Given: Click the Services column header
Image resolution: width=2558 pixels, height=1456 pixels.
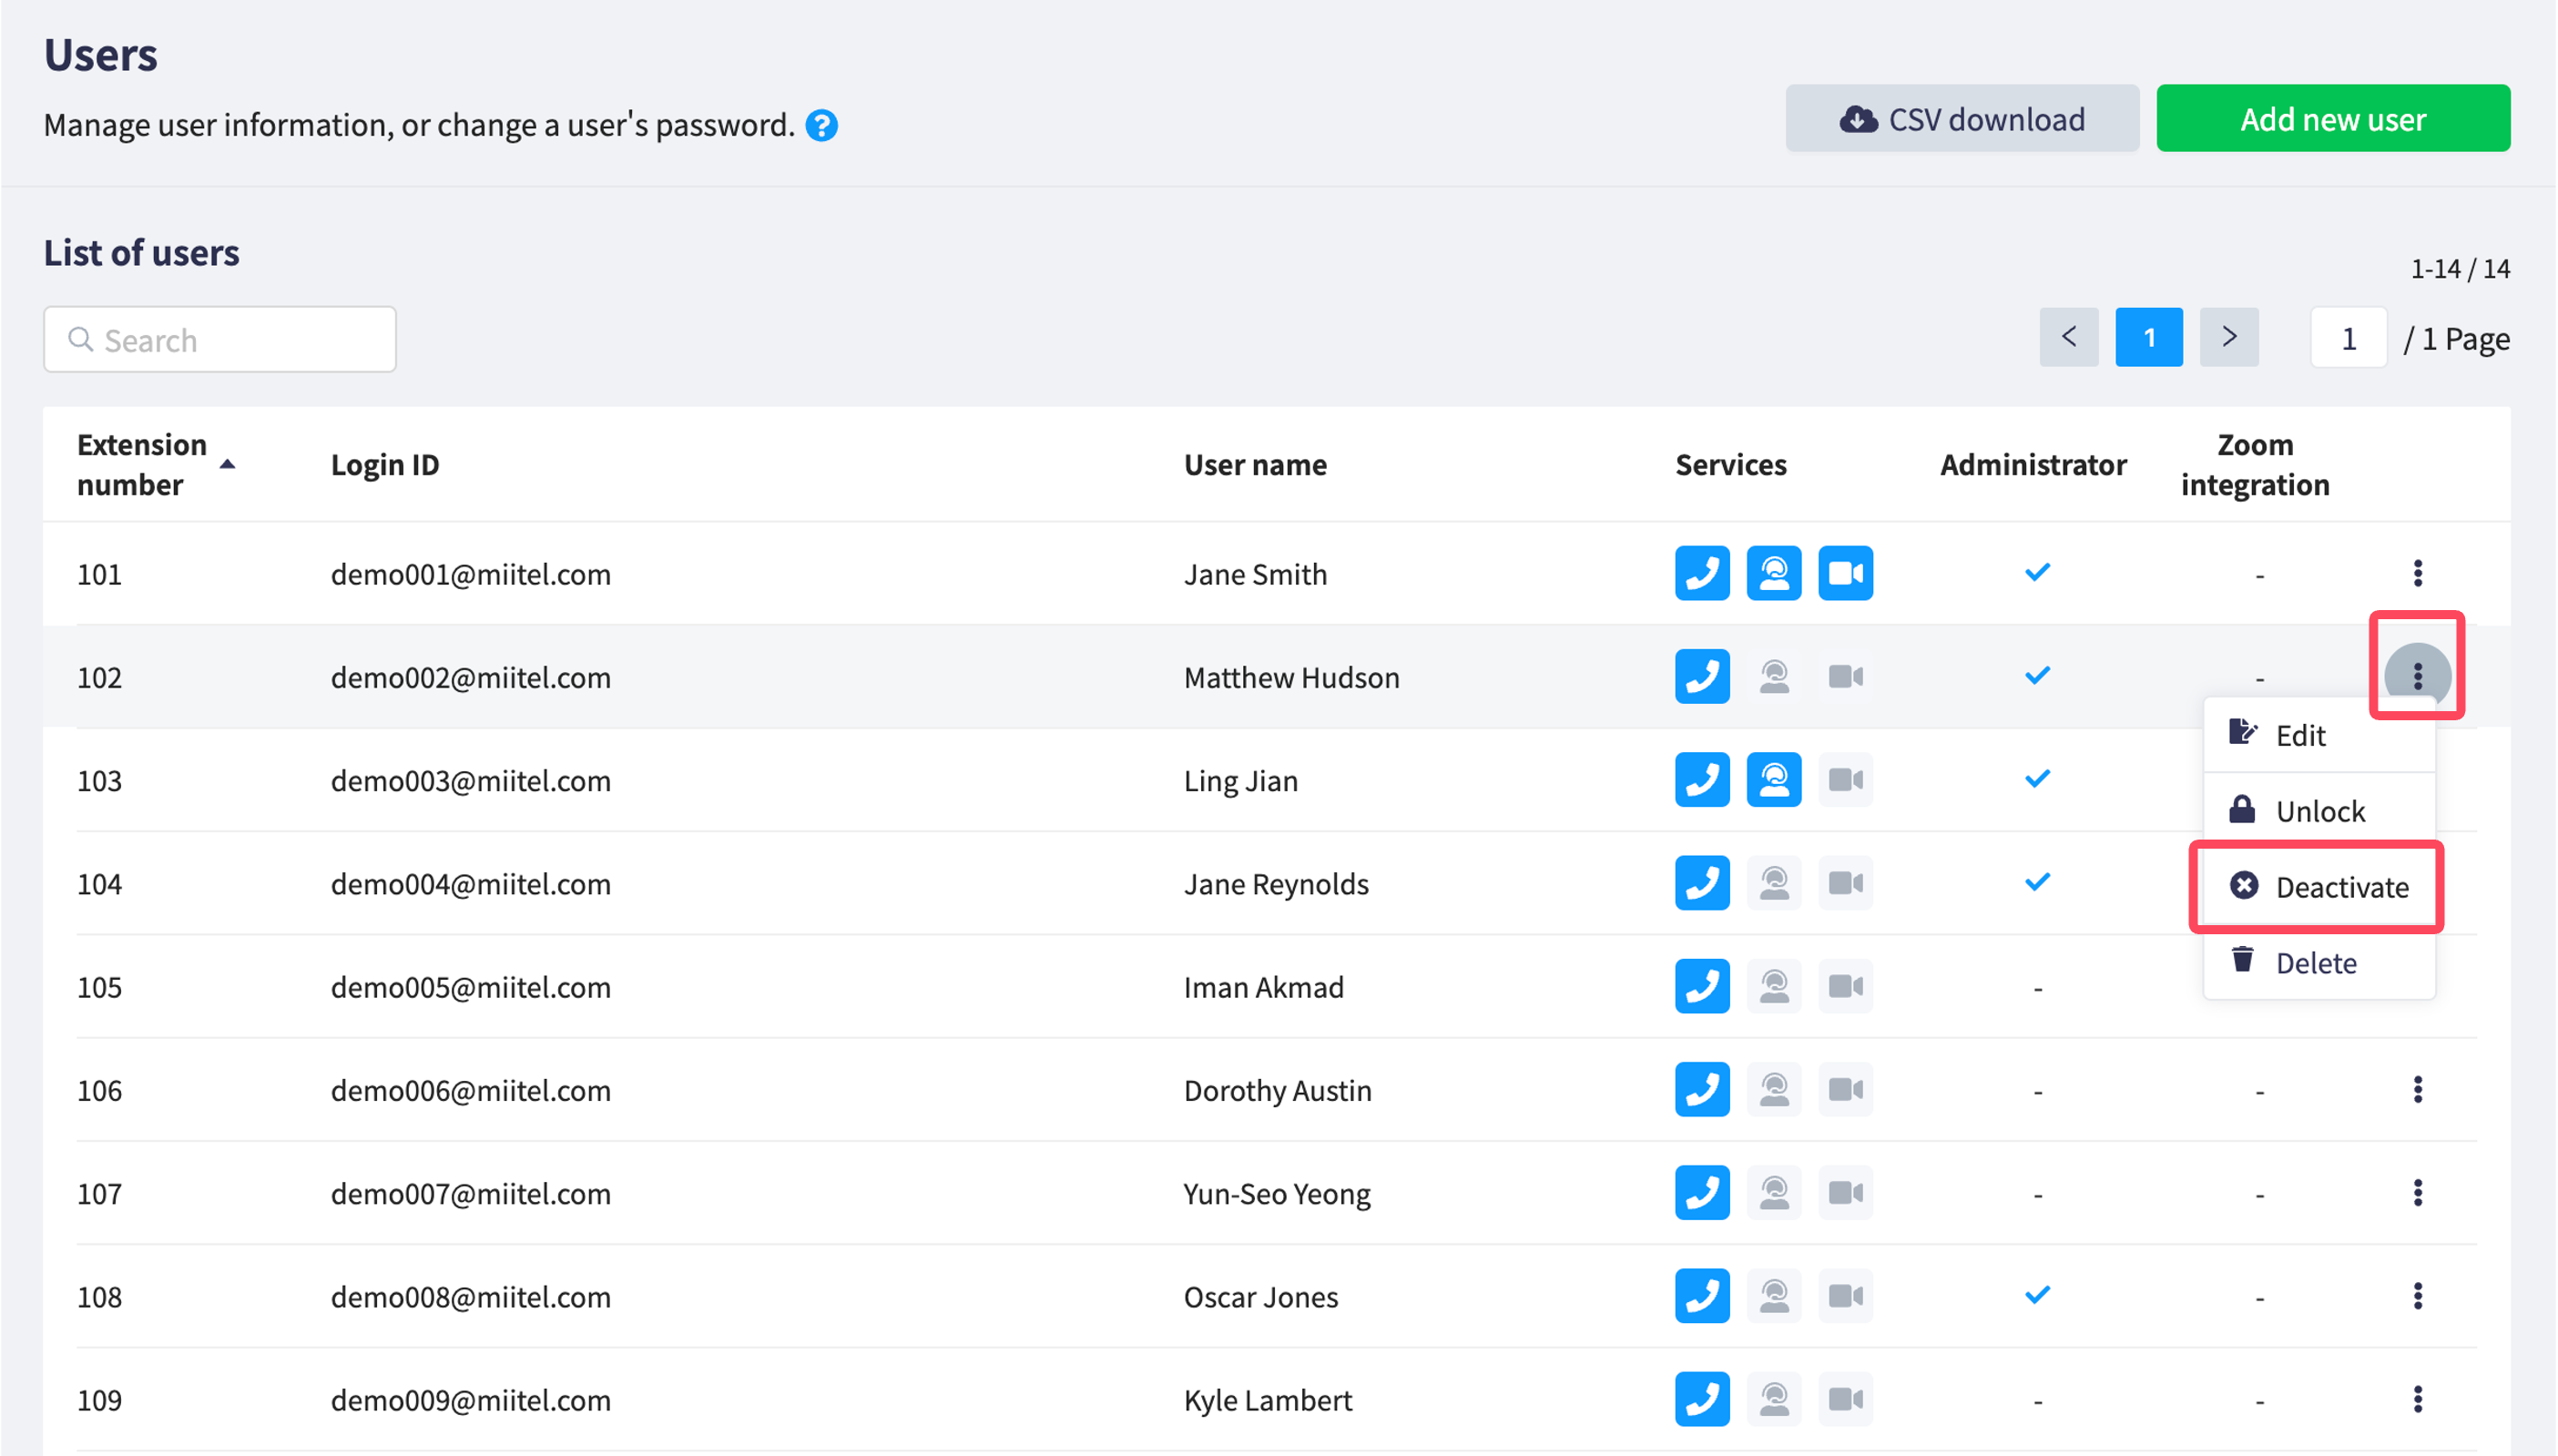Looking at the screenshot, I should tap(1730, 465).
